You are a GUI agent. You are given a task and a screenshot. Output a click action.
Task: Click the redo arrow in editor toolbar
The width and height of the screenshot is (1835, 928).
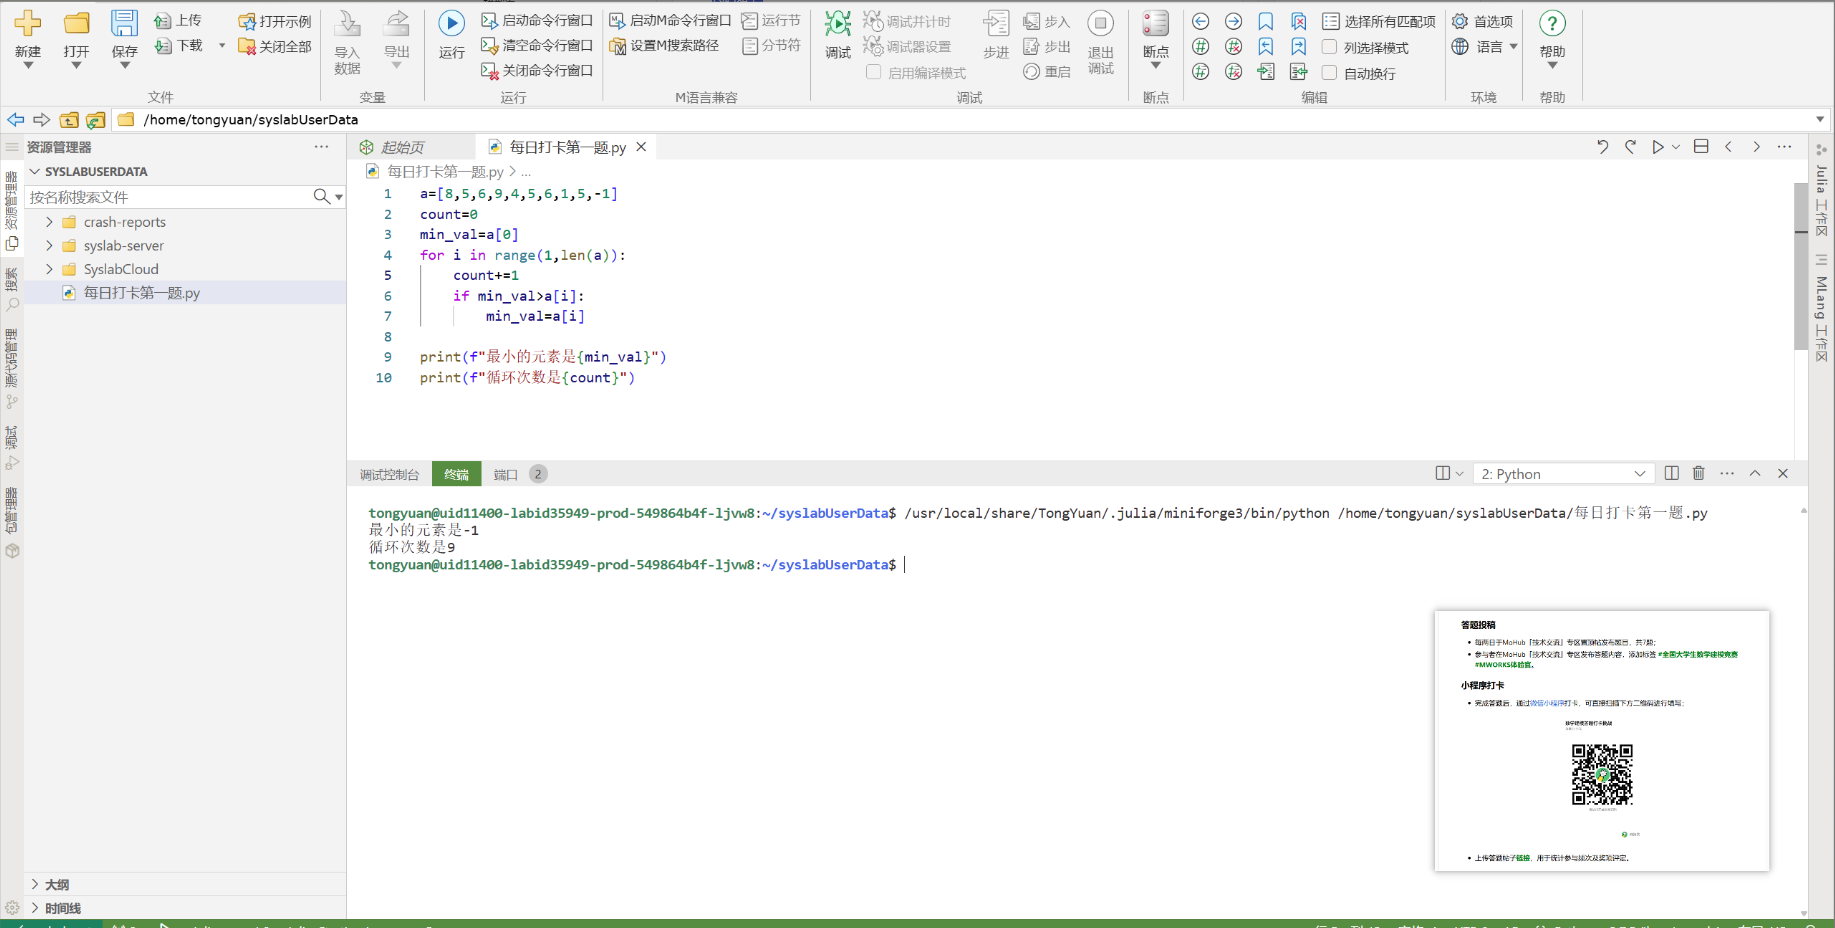(x=1631, y=147)
